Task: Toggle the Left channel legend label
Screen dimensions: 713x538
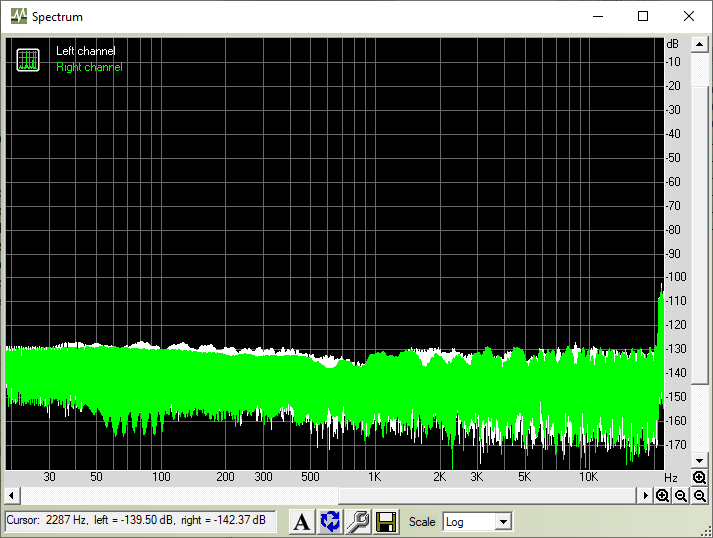Action: point(85,51)
